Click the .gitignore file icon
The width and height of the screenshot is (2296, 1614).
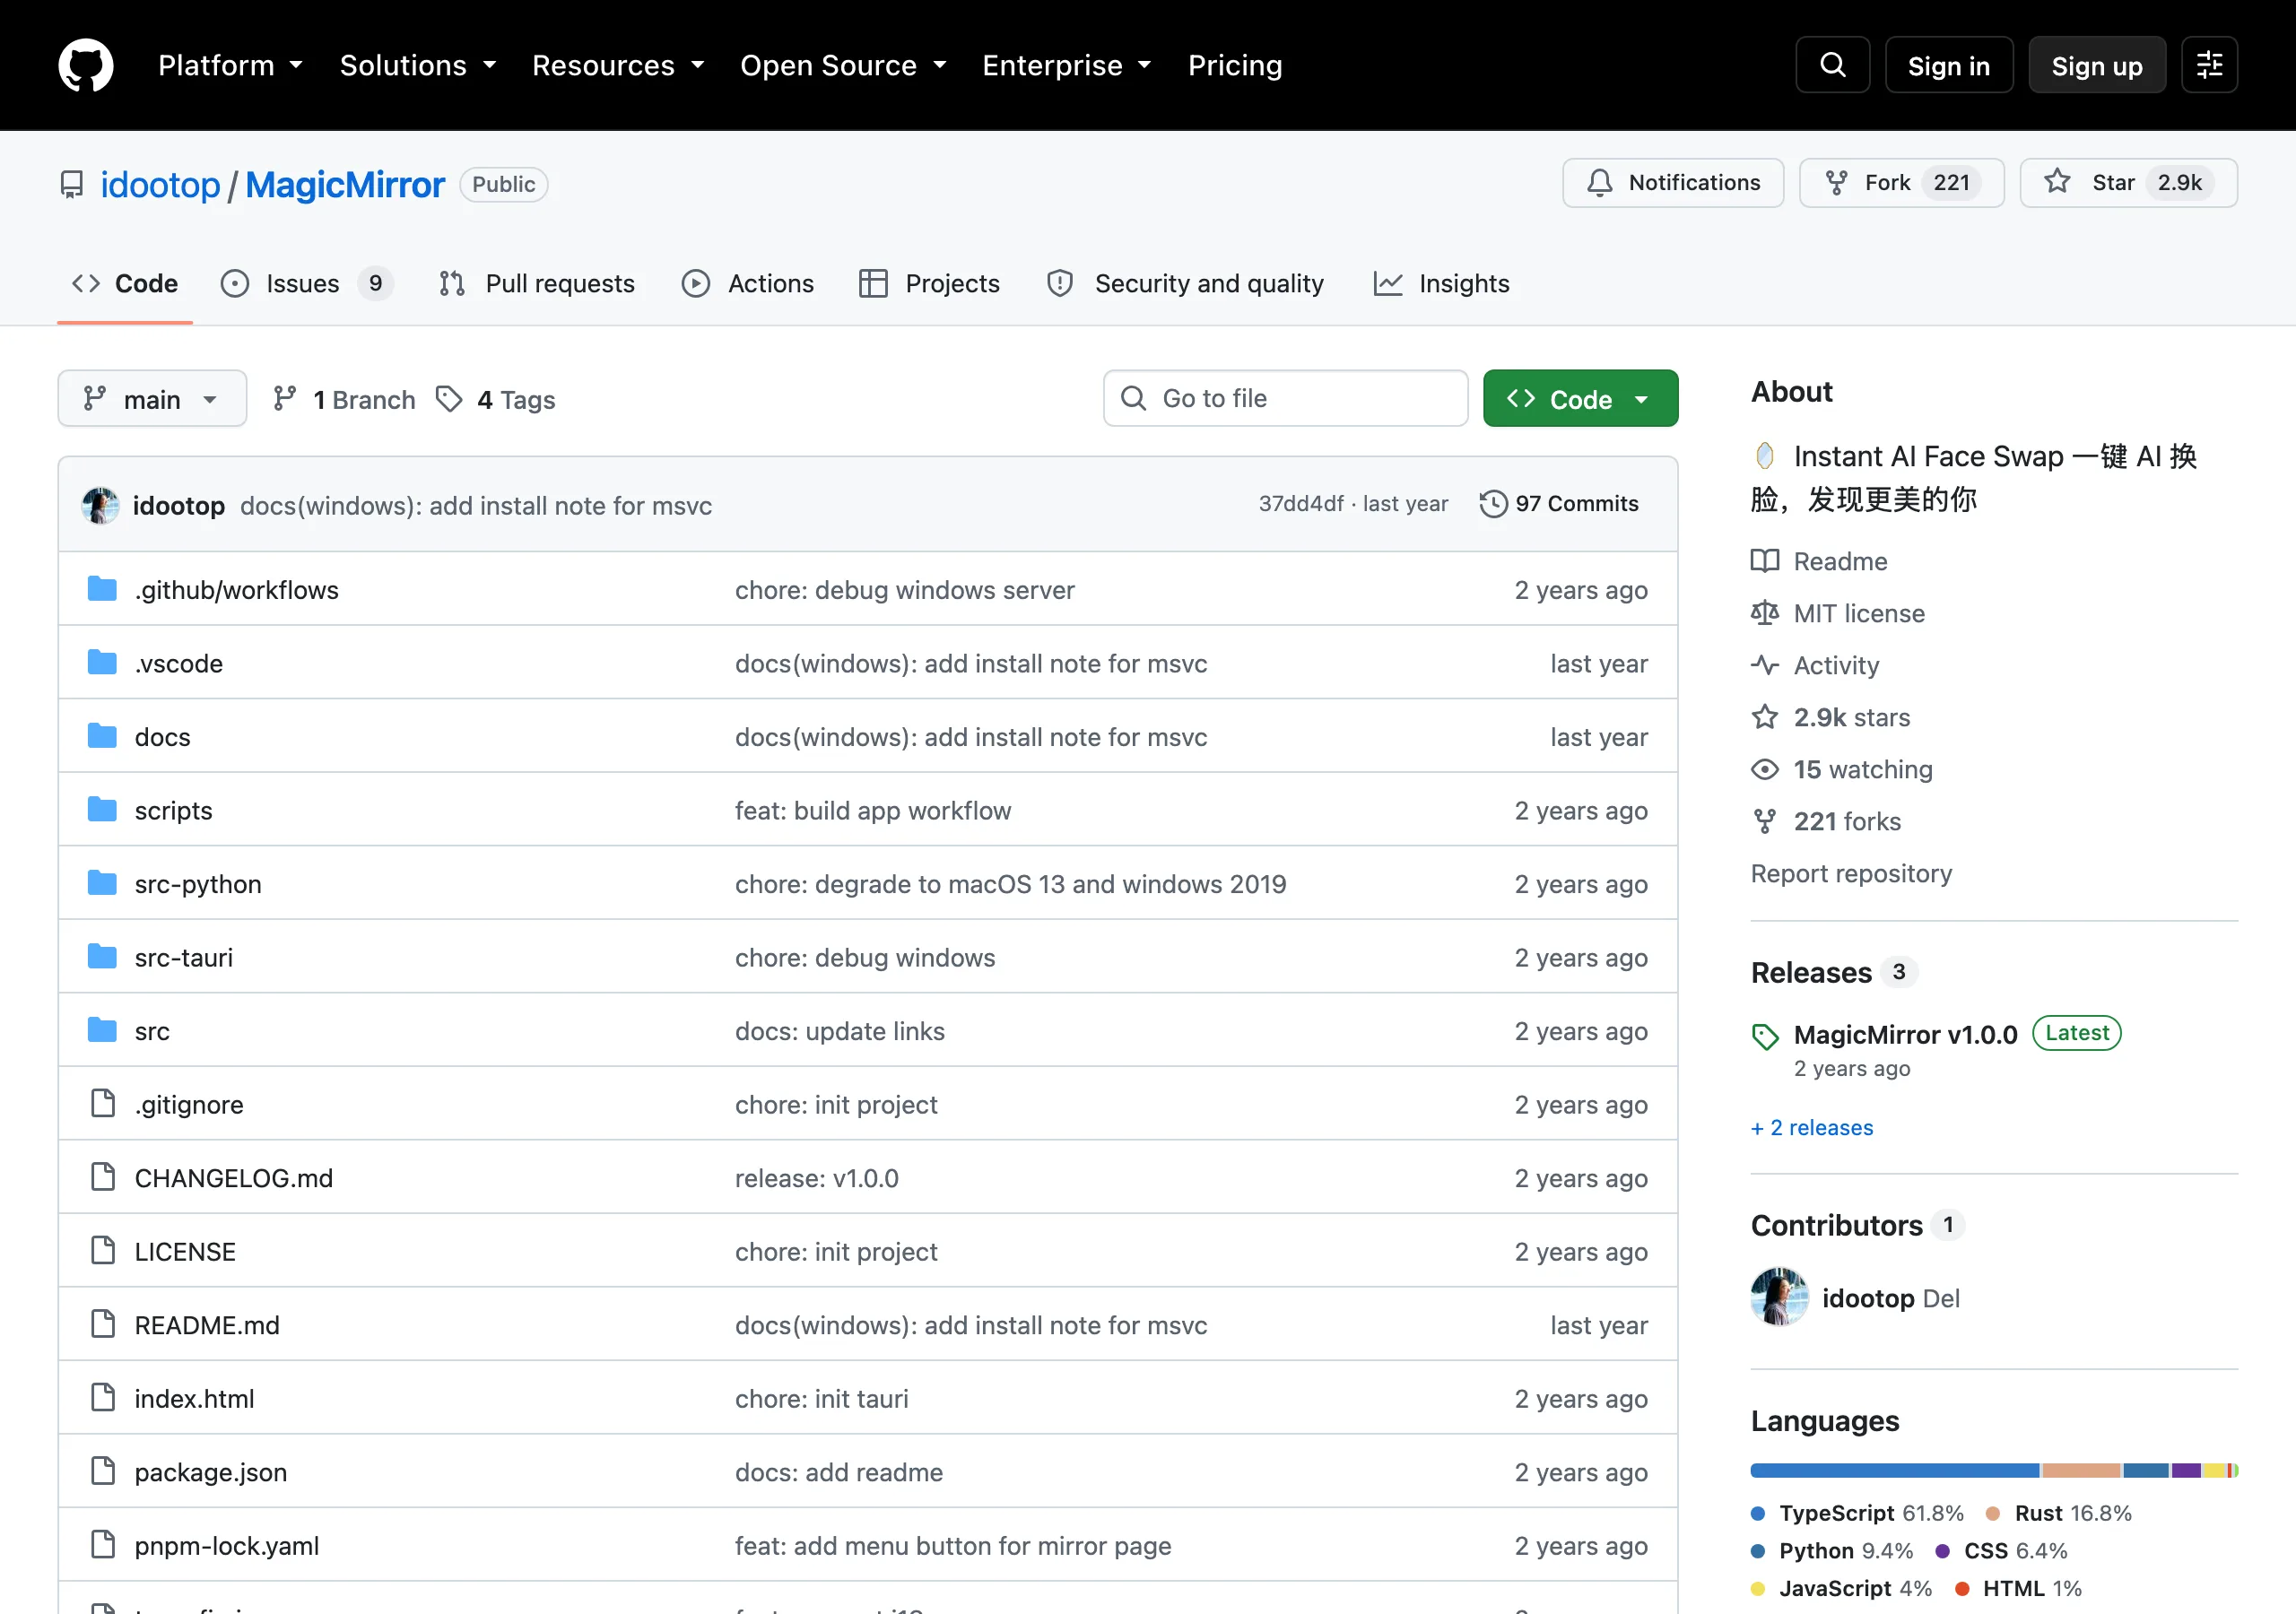tap(103, 1104)
